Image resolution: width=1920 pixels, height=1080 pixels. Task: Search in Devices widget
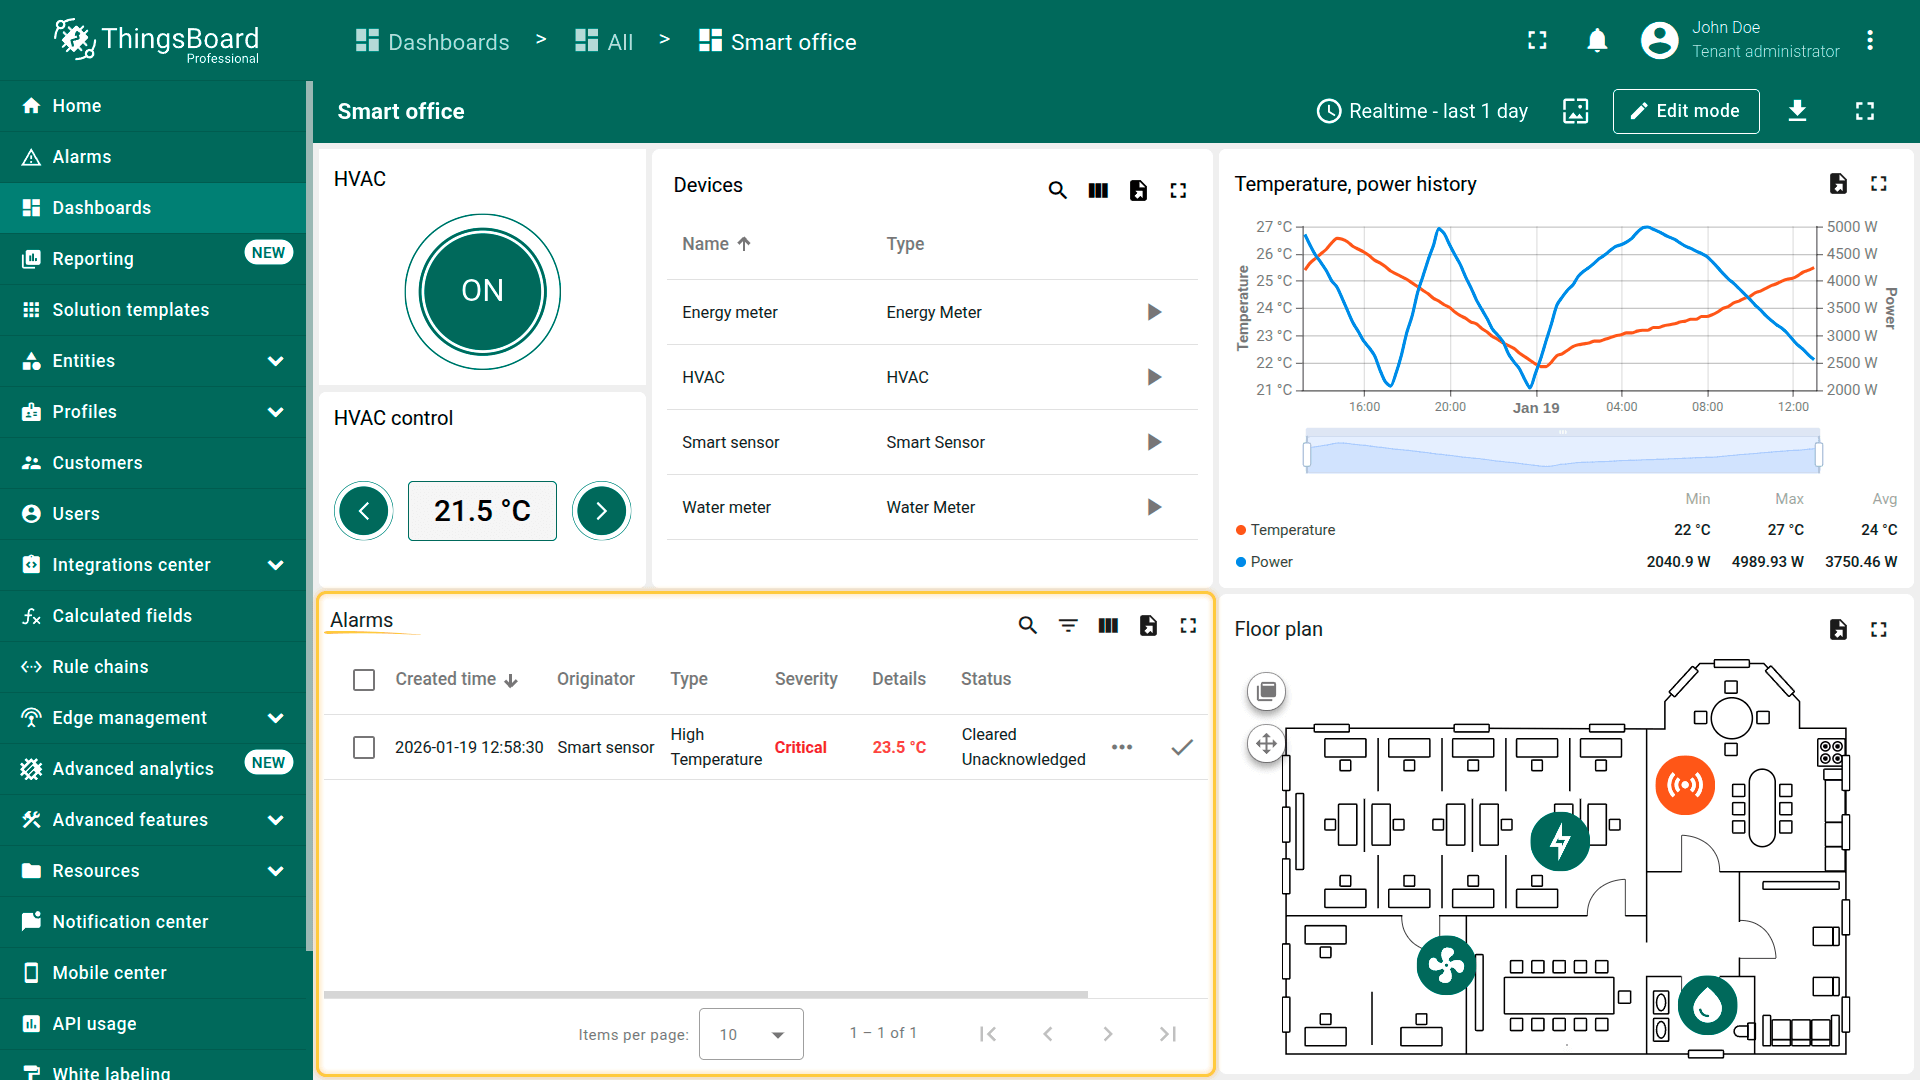click(x=1057, y=190)
